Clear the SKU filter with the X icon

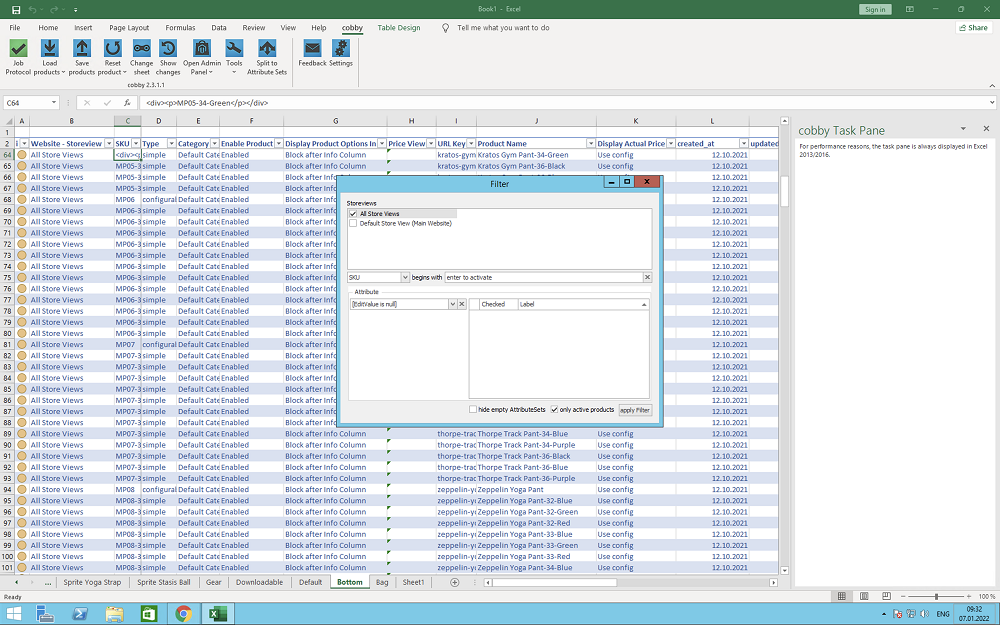(x=647, y=277)
